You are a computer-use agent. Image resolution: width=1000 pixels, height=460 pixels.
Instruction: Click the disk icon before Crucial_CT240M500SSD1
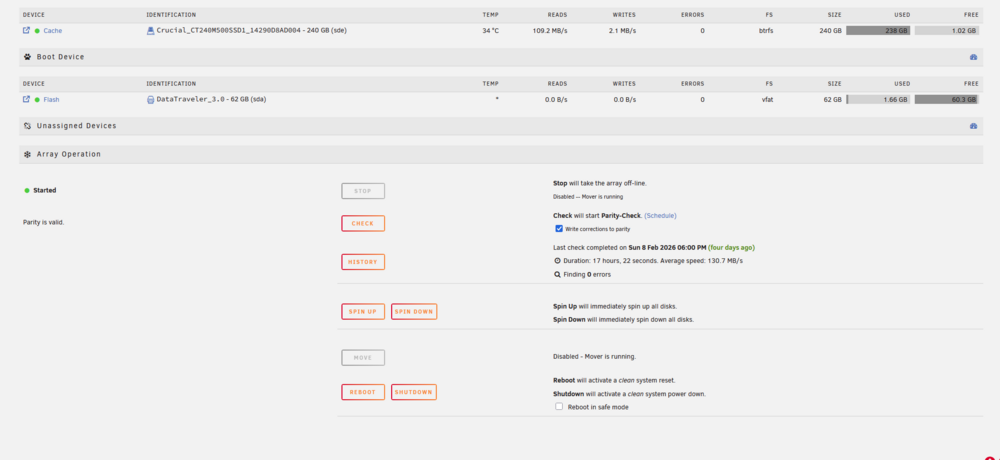pos(151,31)
